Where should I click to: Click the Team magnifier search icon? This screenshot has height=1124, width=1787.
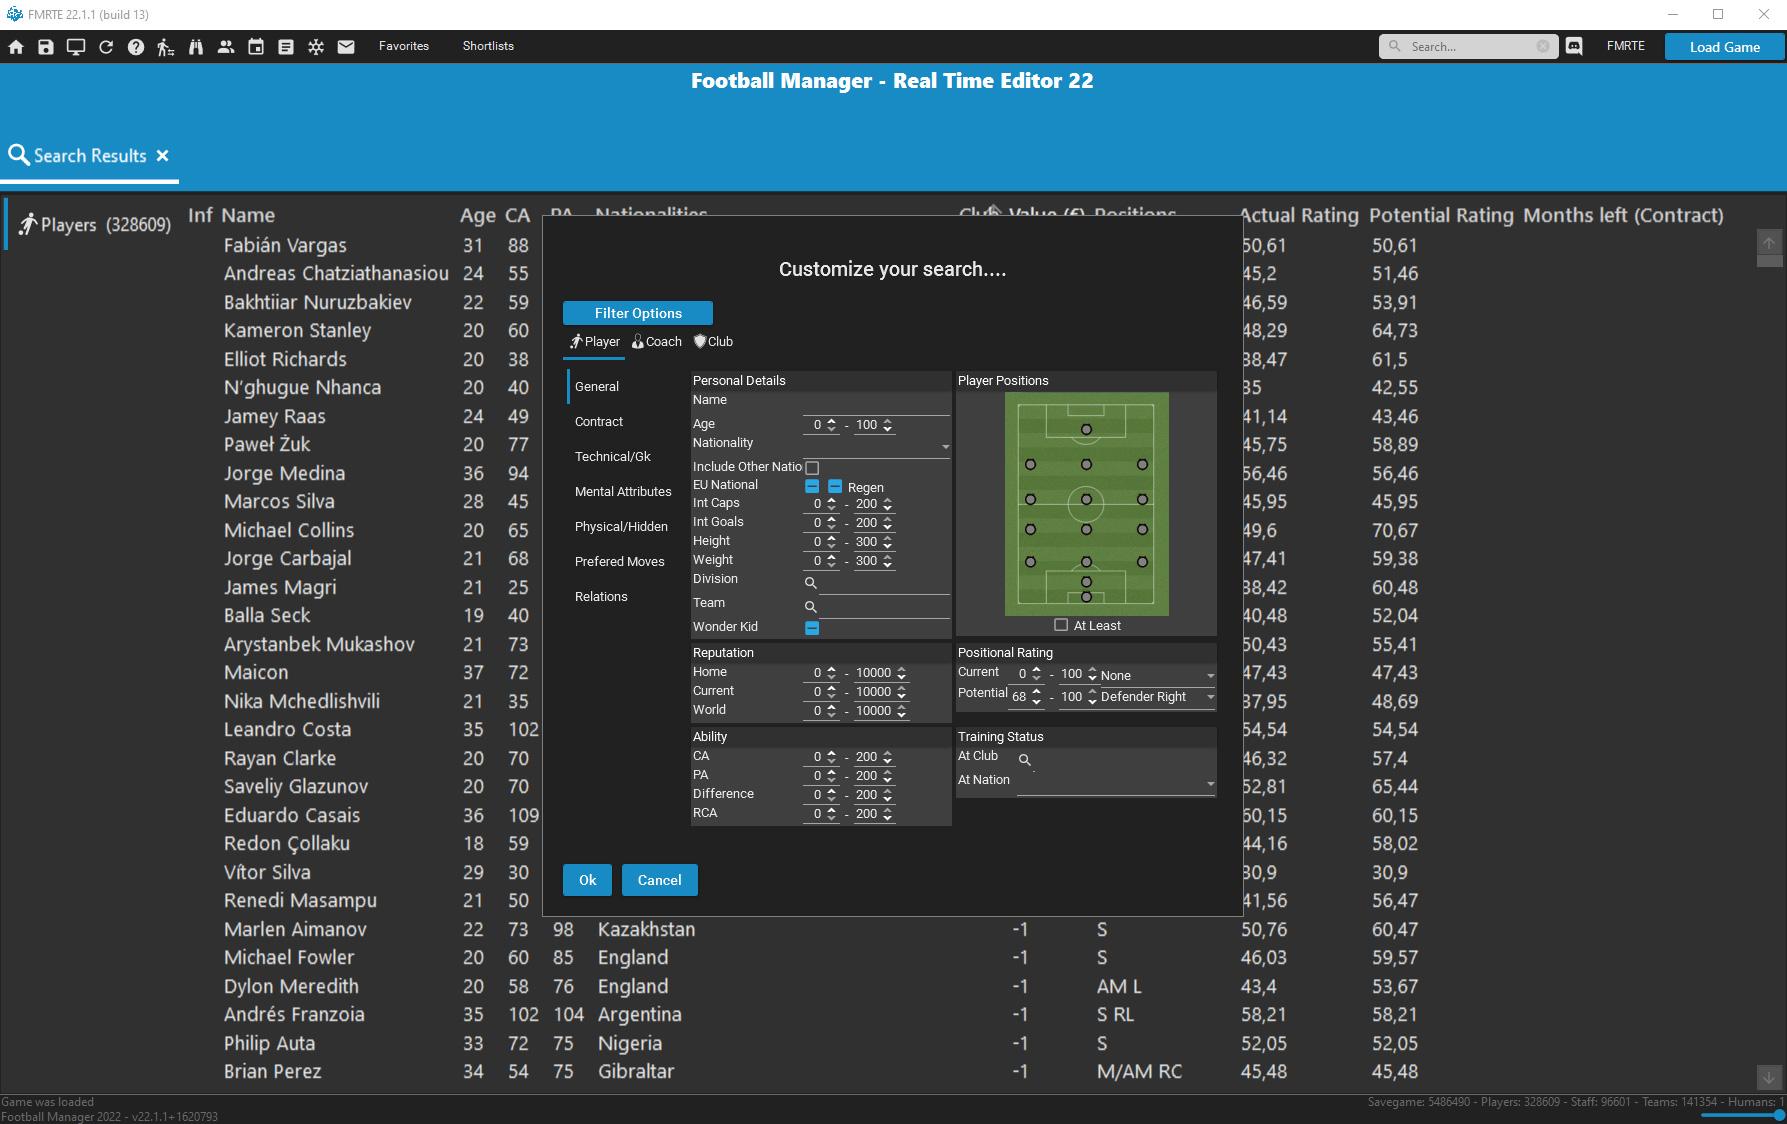(x=811, y=607)
